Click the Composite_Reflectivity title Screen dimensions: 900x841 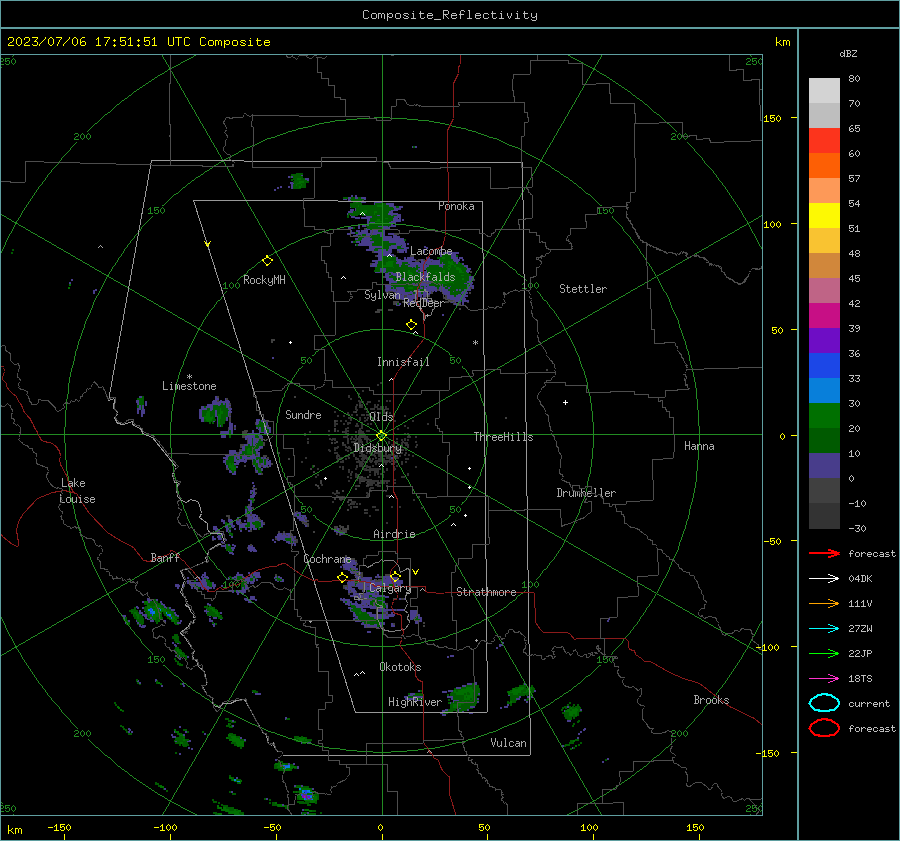pos(450,15)
